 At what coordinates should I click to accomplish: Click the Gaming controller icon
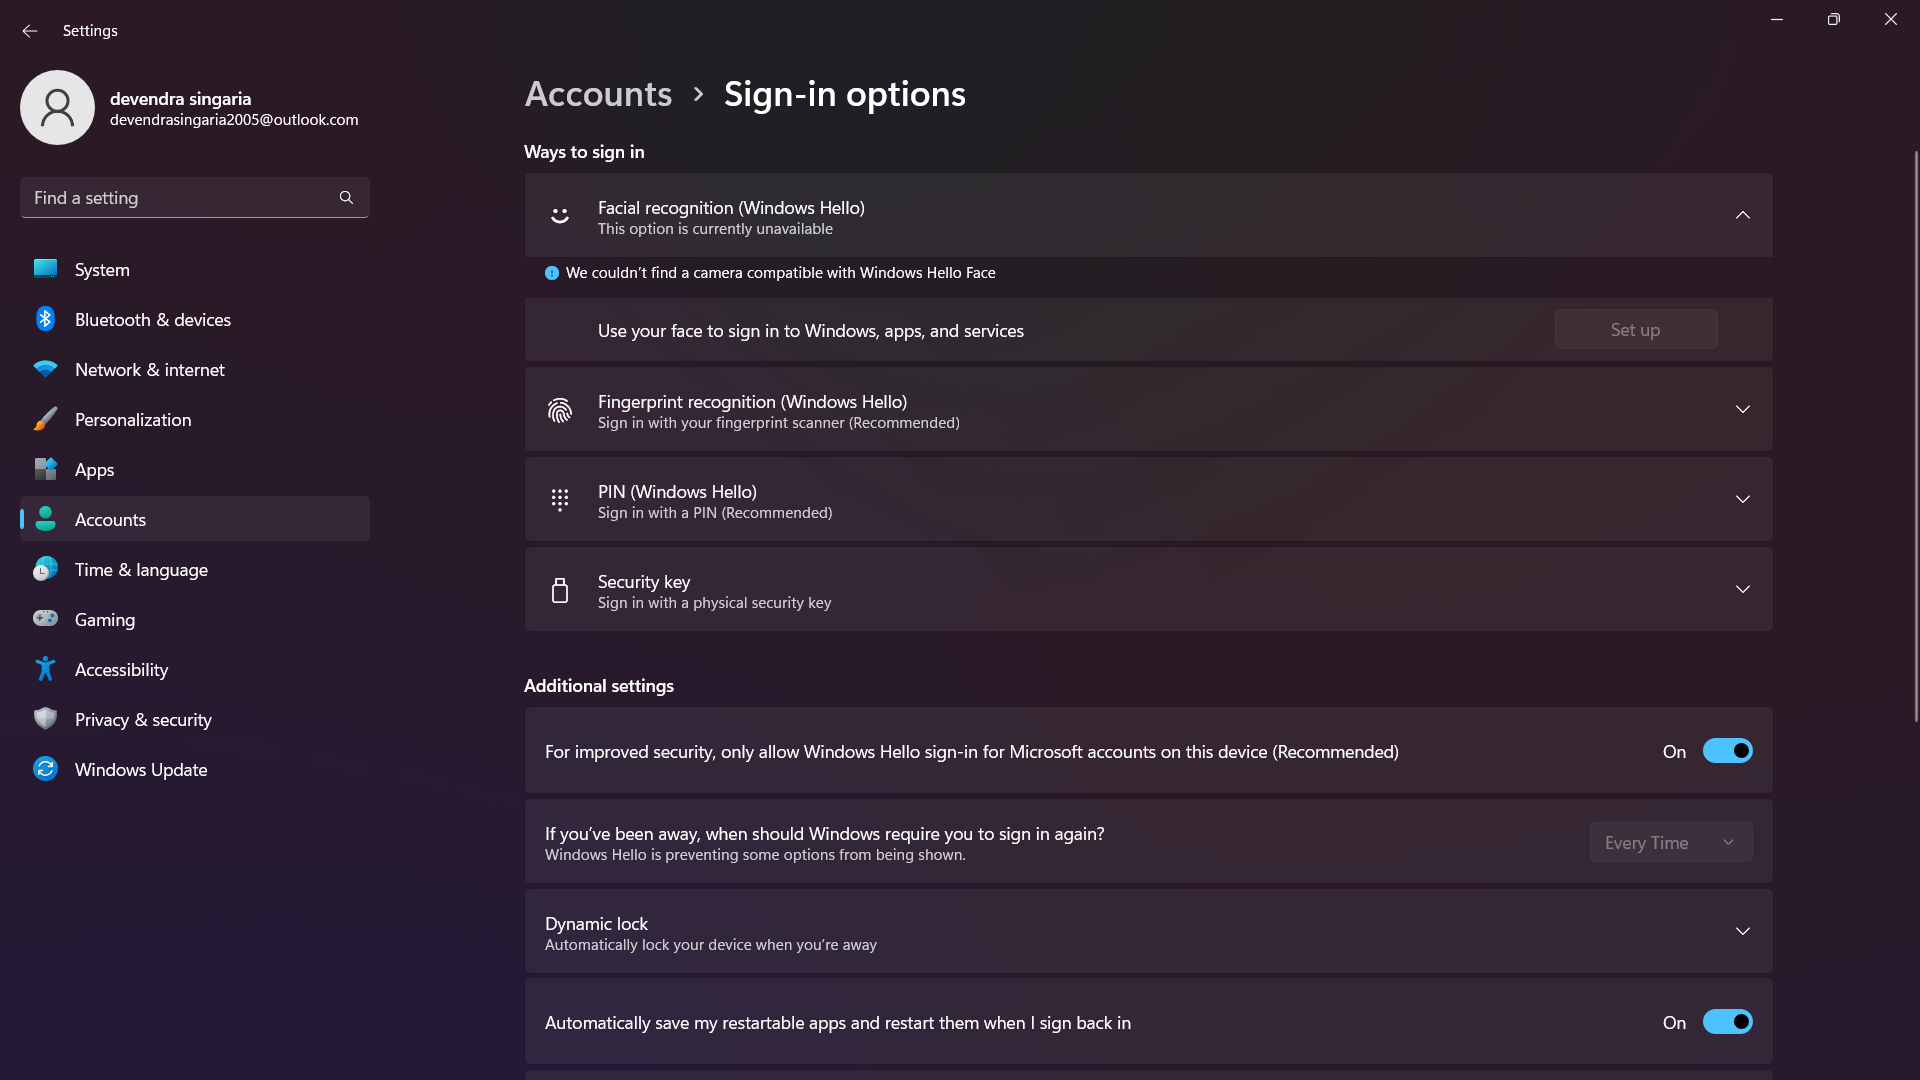point(46,619)
